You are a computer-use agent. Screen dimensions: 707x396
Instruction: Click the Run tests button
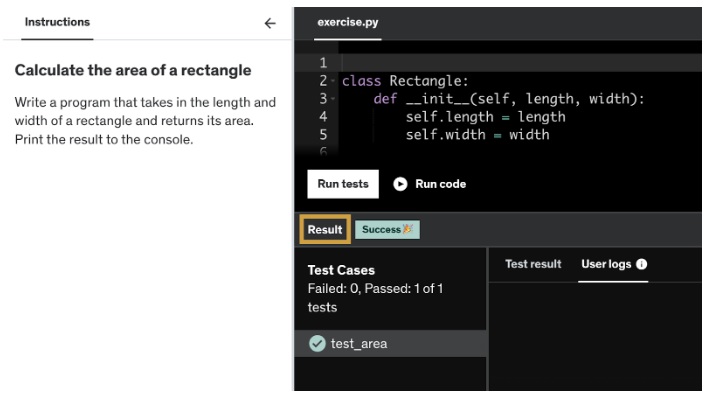coord(343,184)
